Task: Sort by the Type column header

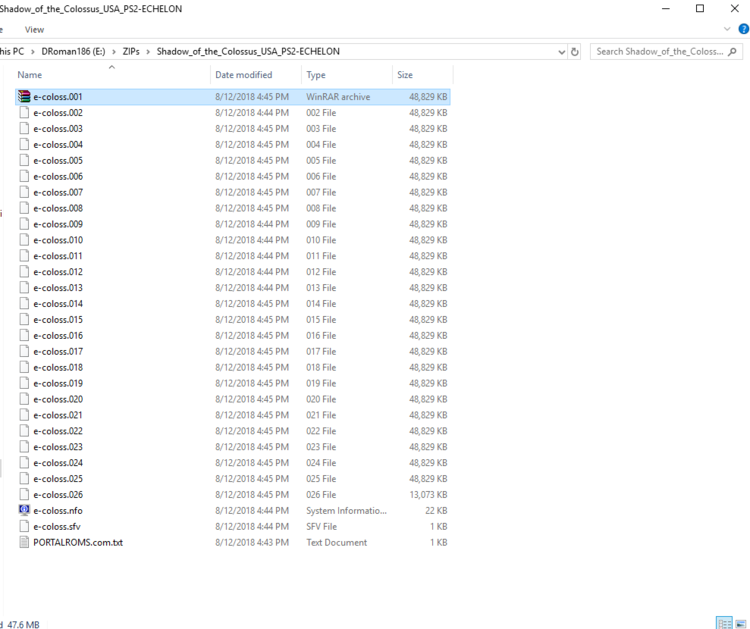Action: click(x=316, y=75)
